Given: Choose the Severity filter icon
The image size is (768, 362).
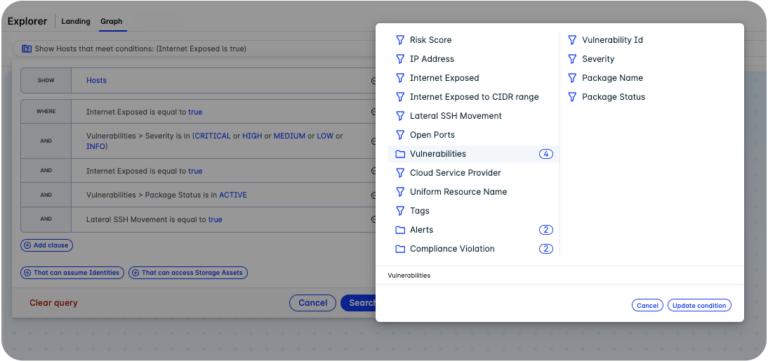Looking at the screenshot, I should pyautogui.click(x=572, y=59).
